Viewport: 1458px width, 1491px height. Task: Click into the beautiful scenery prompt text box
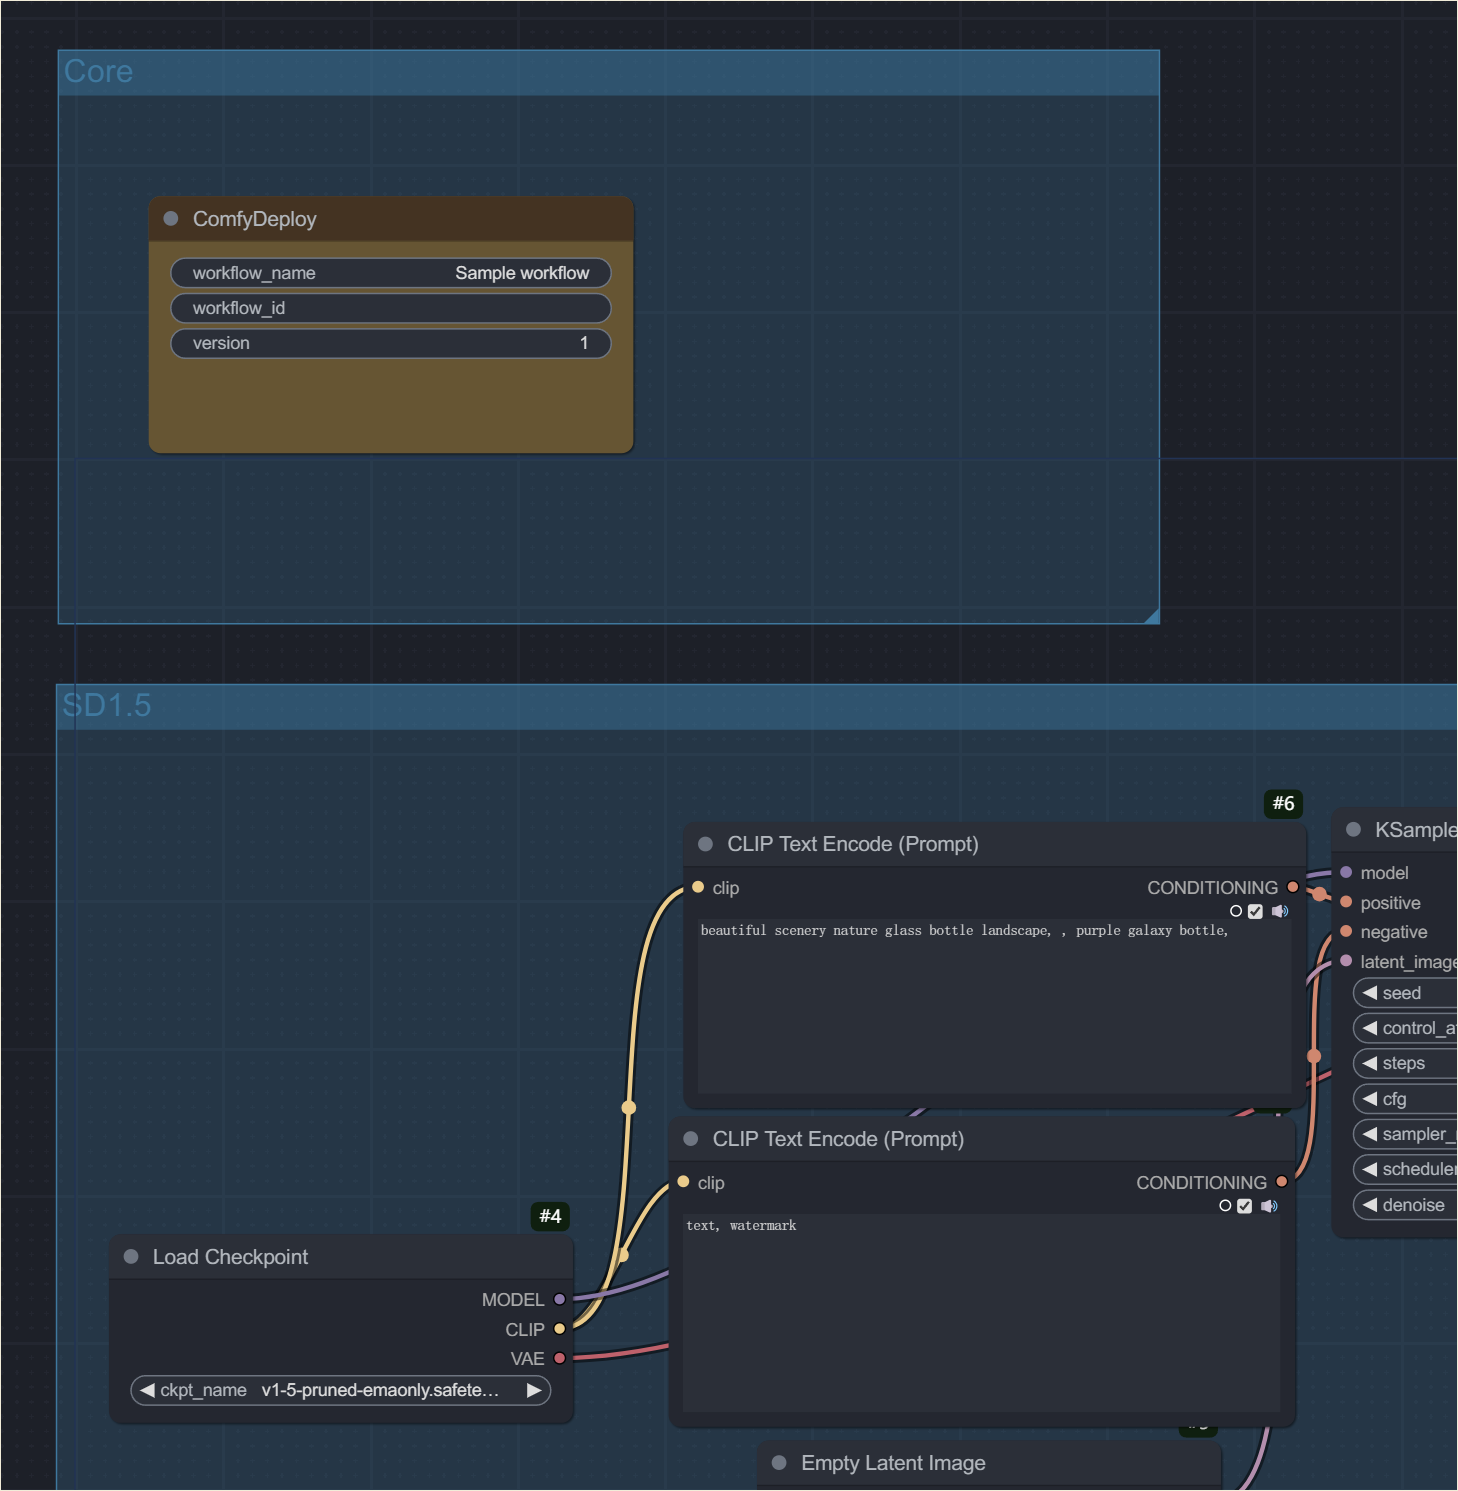pos(994,1006)
